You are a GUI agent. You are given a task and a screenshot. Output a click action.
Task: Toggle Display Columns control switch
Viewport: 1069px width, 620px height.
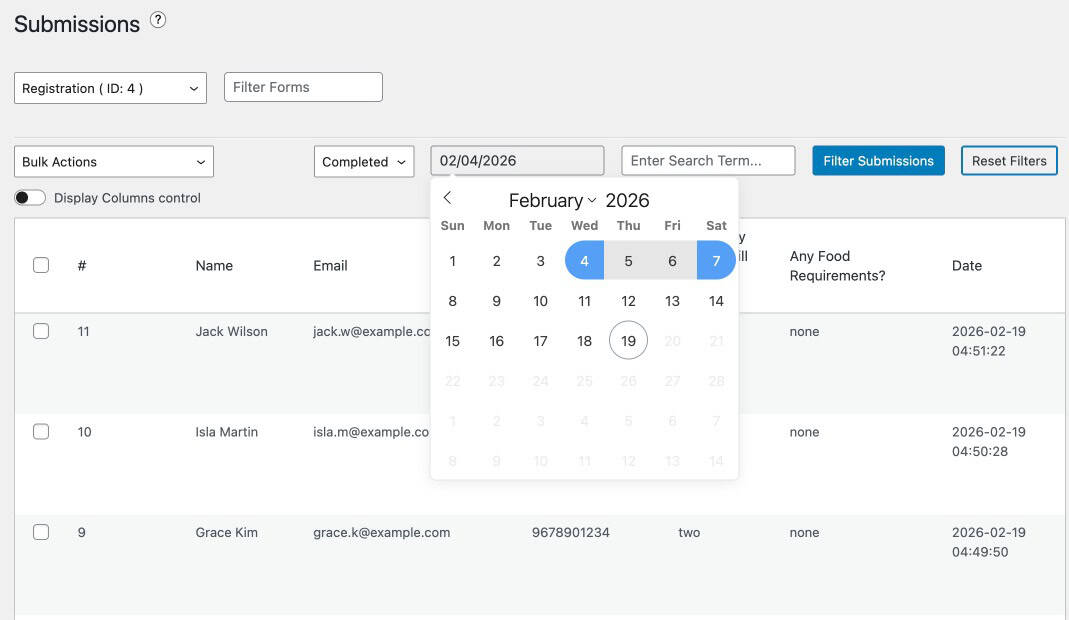(30, 198)
